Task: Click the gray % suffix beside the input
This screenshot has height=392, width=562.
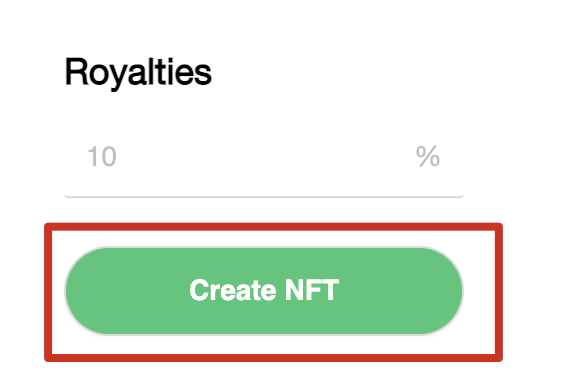Action: 428,157
